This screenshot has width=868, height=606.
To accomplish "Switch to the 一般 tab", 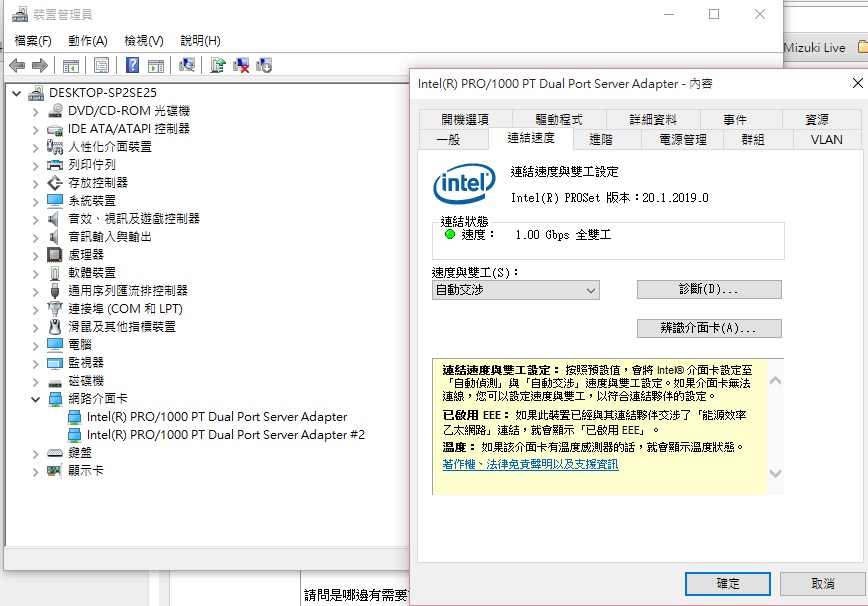I will [454, 139].
